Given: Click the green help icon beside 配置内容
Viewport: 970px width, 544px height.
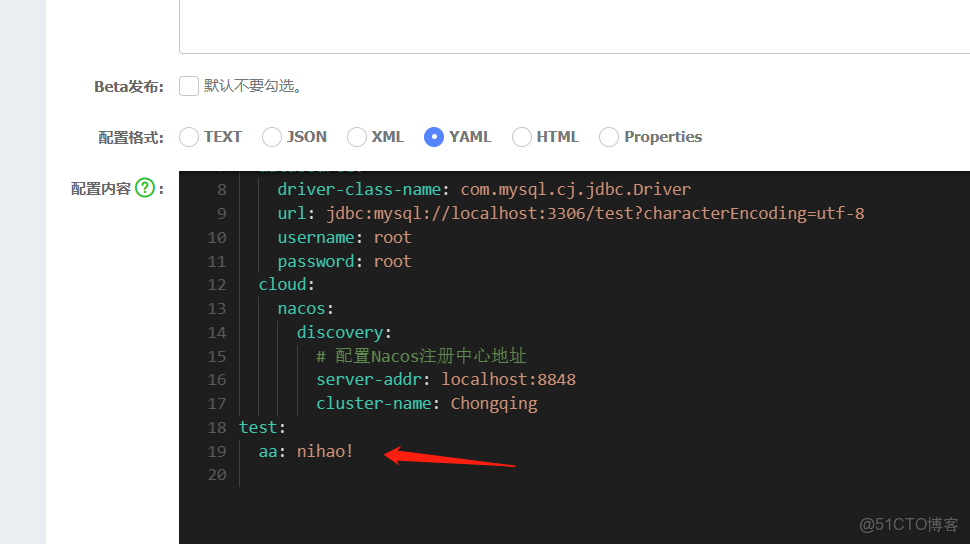Looking at the screenshot, I should 145,188.
